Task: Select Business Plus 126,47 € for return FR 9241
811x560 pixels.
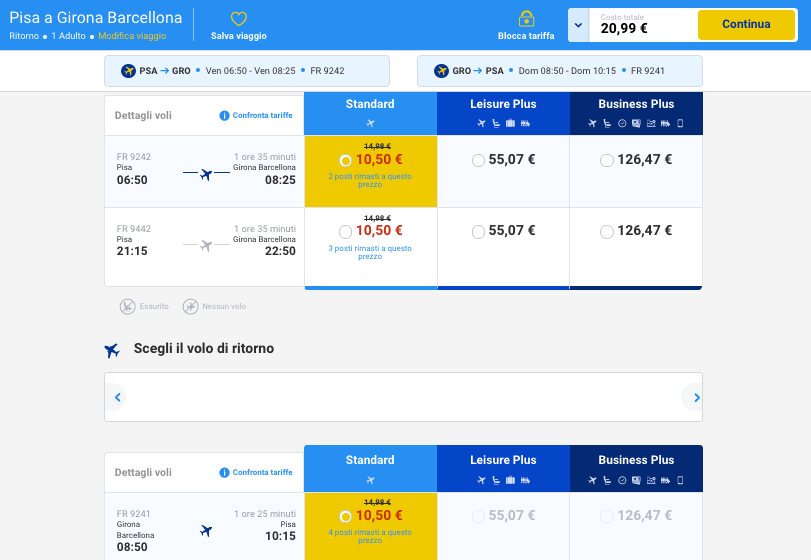Action: click(607, 516)
